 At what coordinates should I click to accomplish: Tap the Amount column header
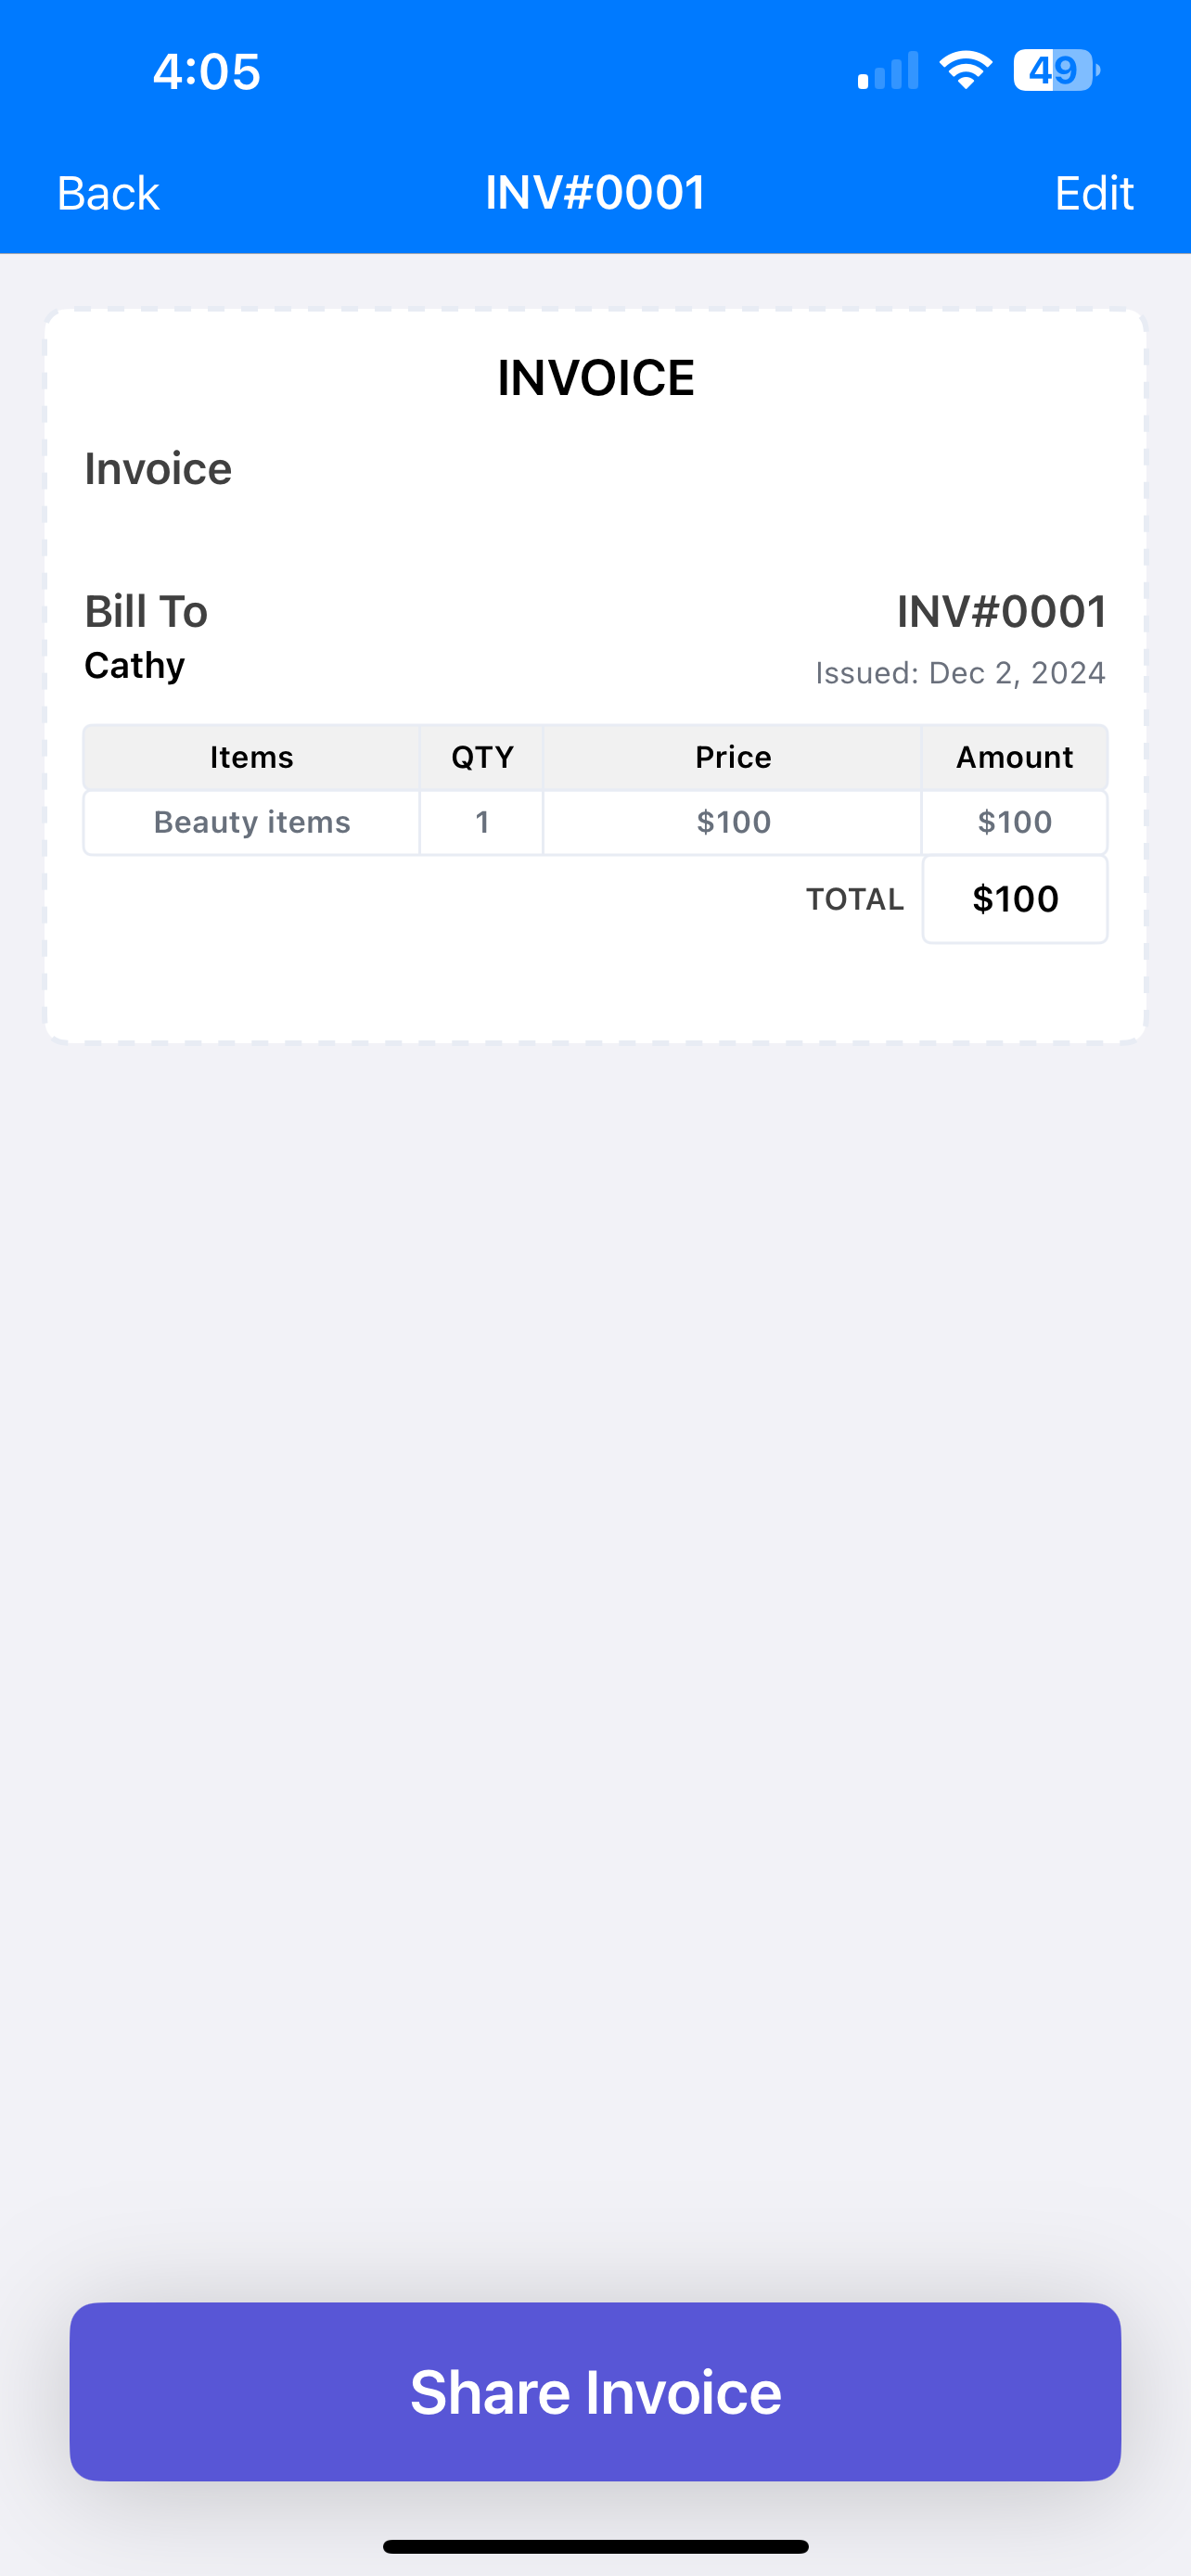click(x=1014, y=757)
